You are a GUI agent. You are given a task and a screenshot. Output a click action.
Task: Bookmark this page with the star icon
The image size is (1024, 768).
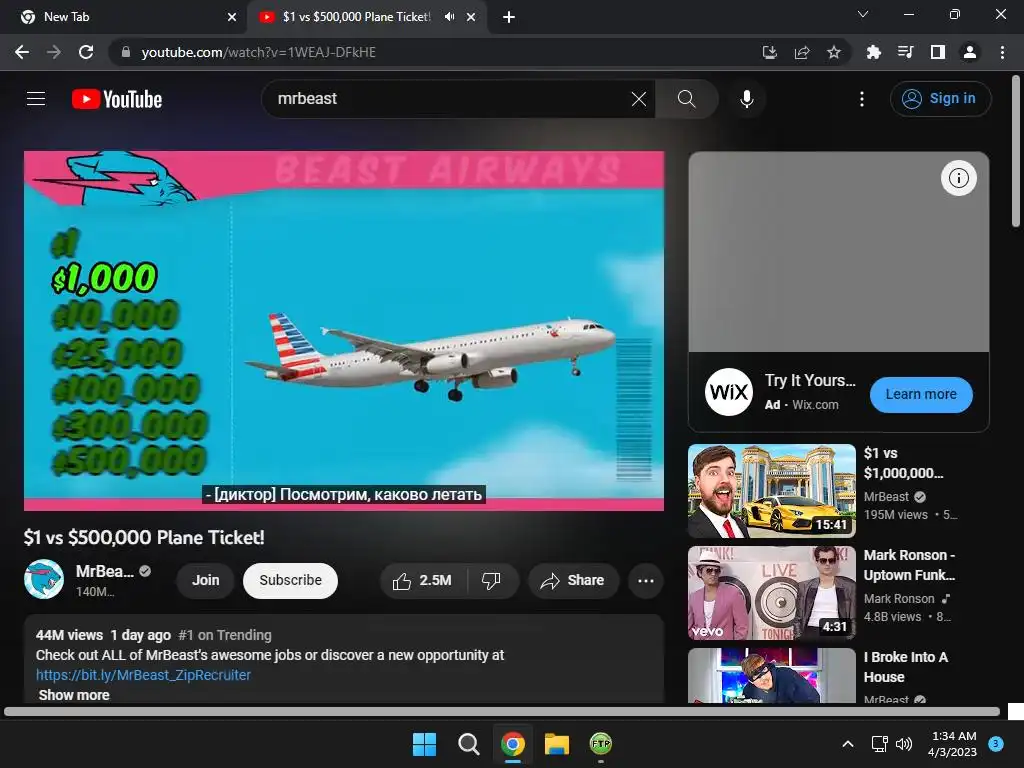834,52
